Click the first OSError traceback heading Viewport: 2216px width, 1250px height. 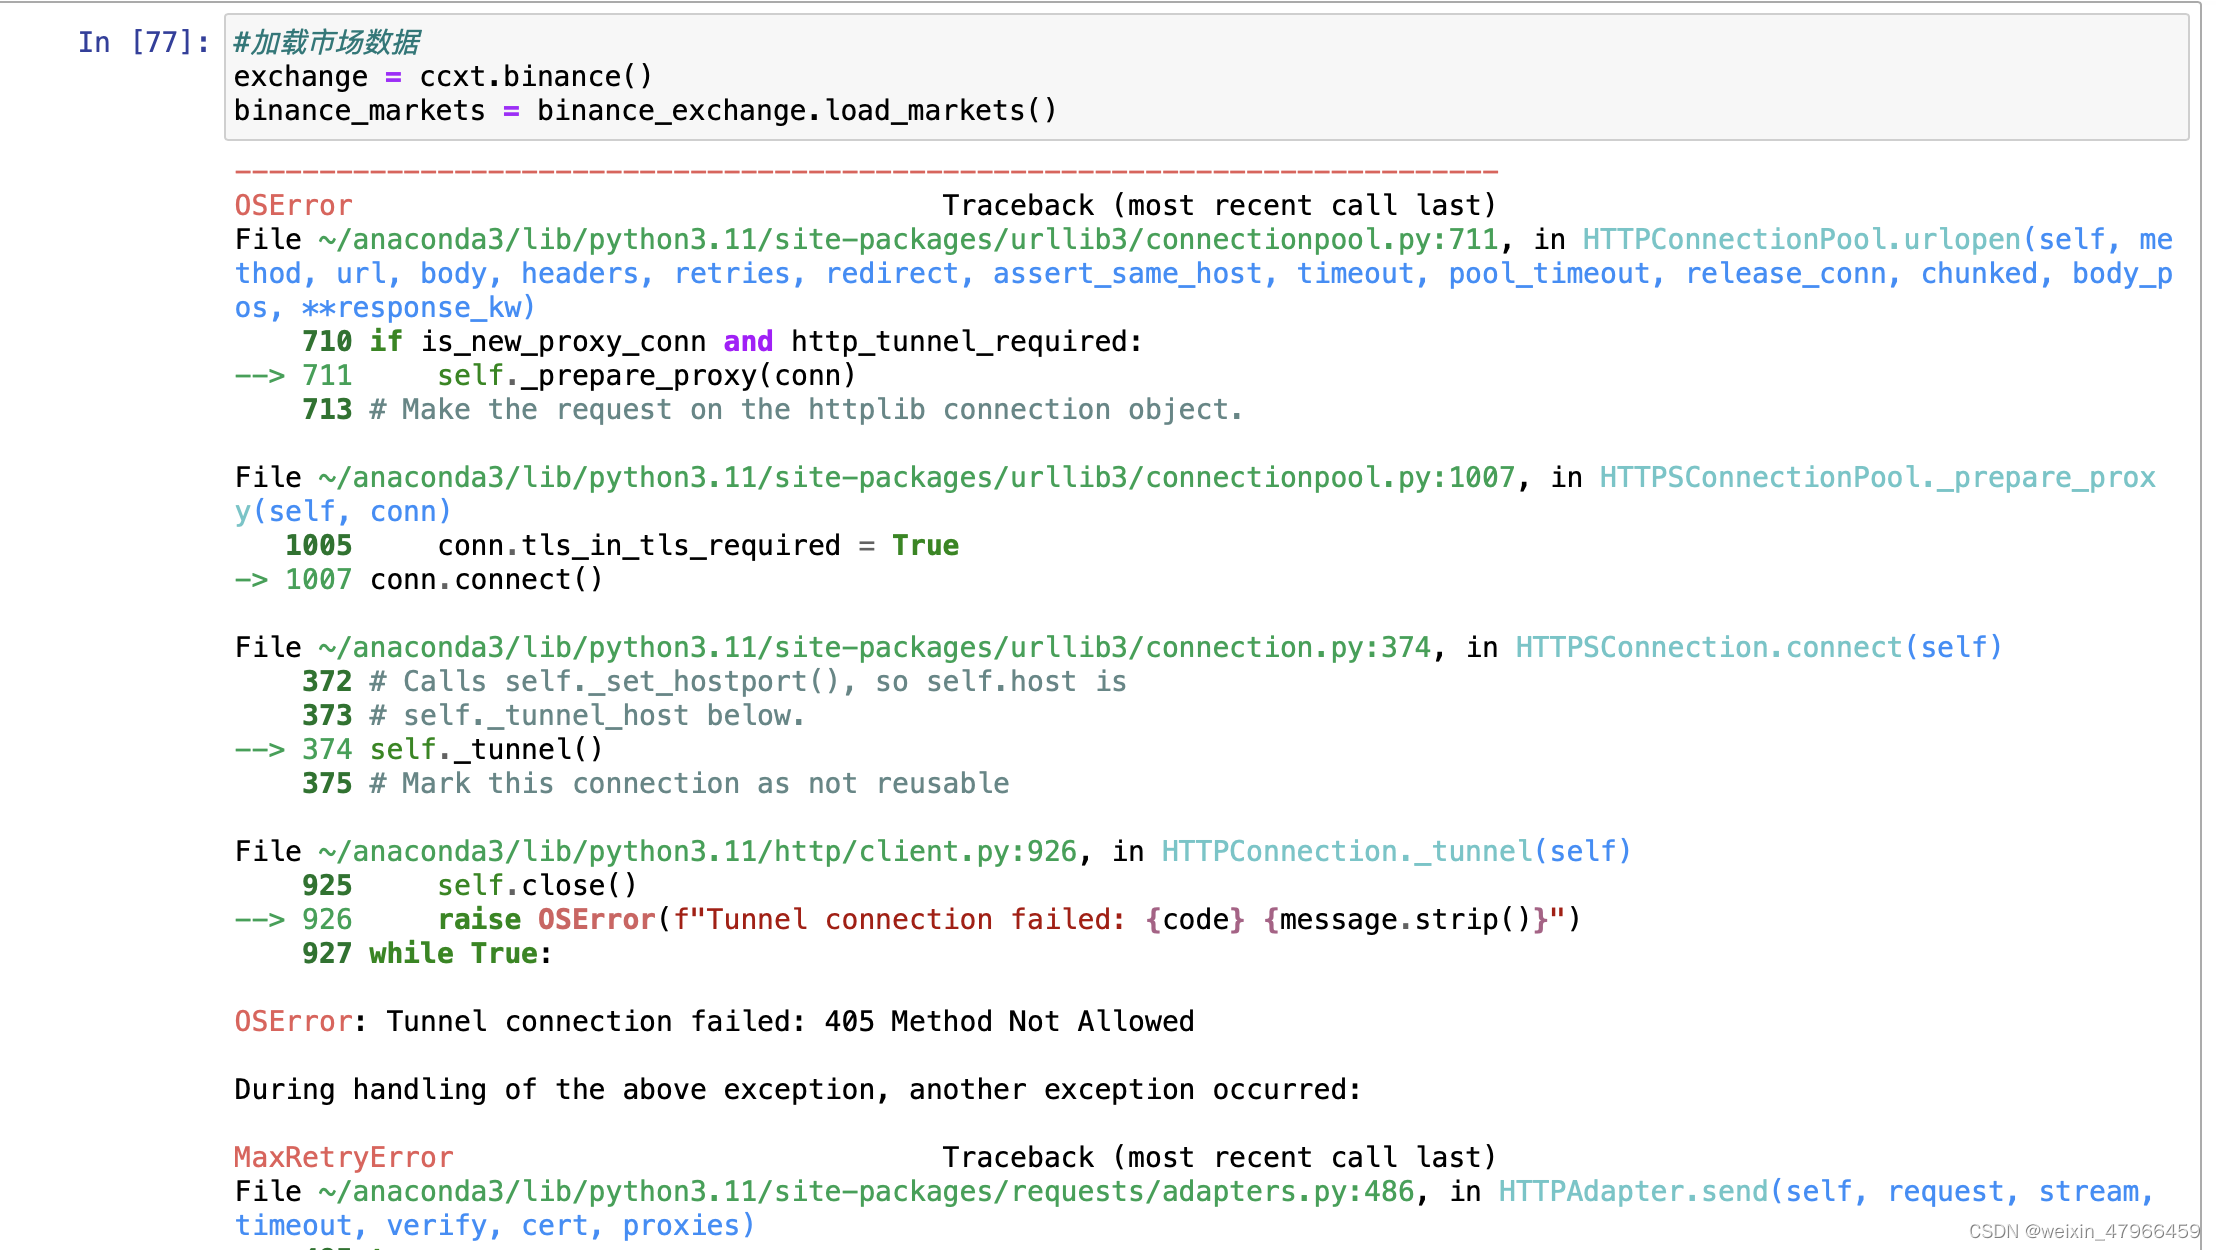pyautogui.click(x=293, y=206)
